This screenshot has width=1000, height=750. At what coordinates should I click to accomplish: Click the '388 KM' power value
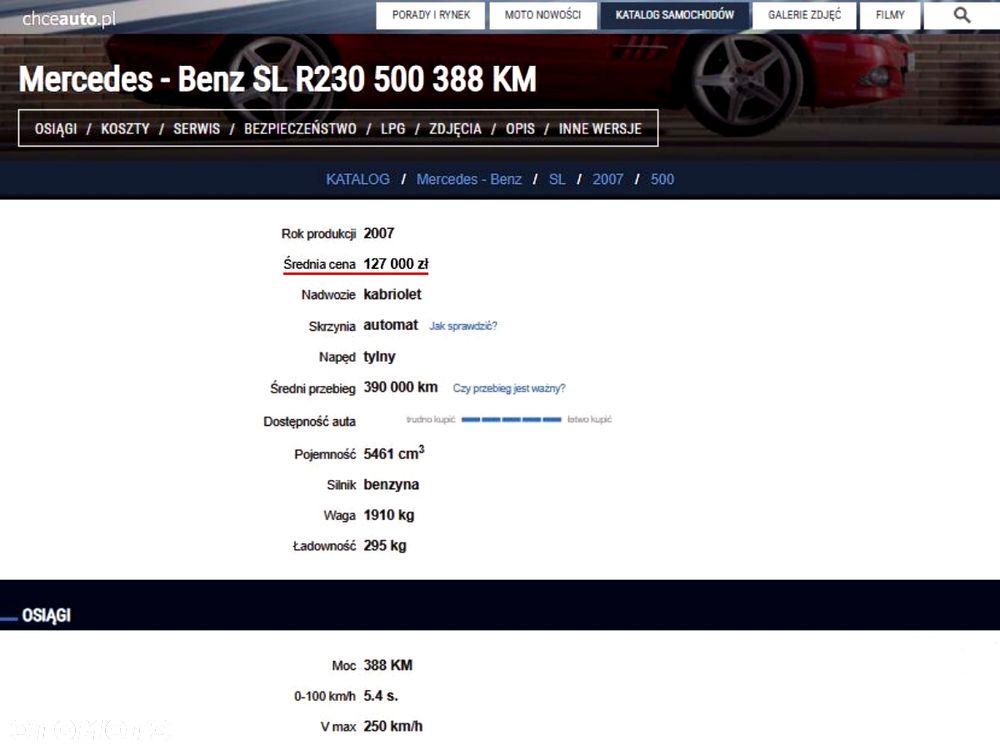(x=388, y=665)
